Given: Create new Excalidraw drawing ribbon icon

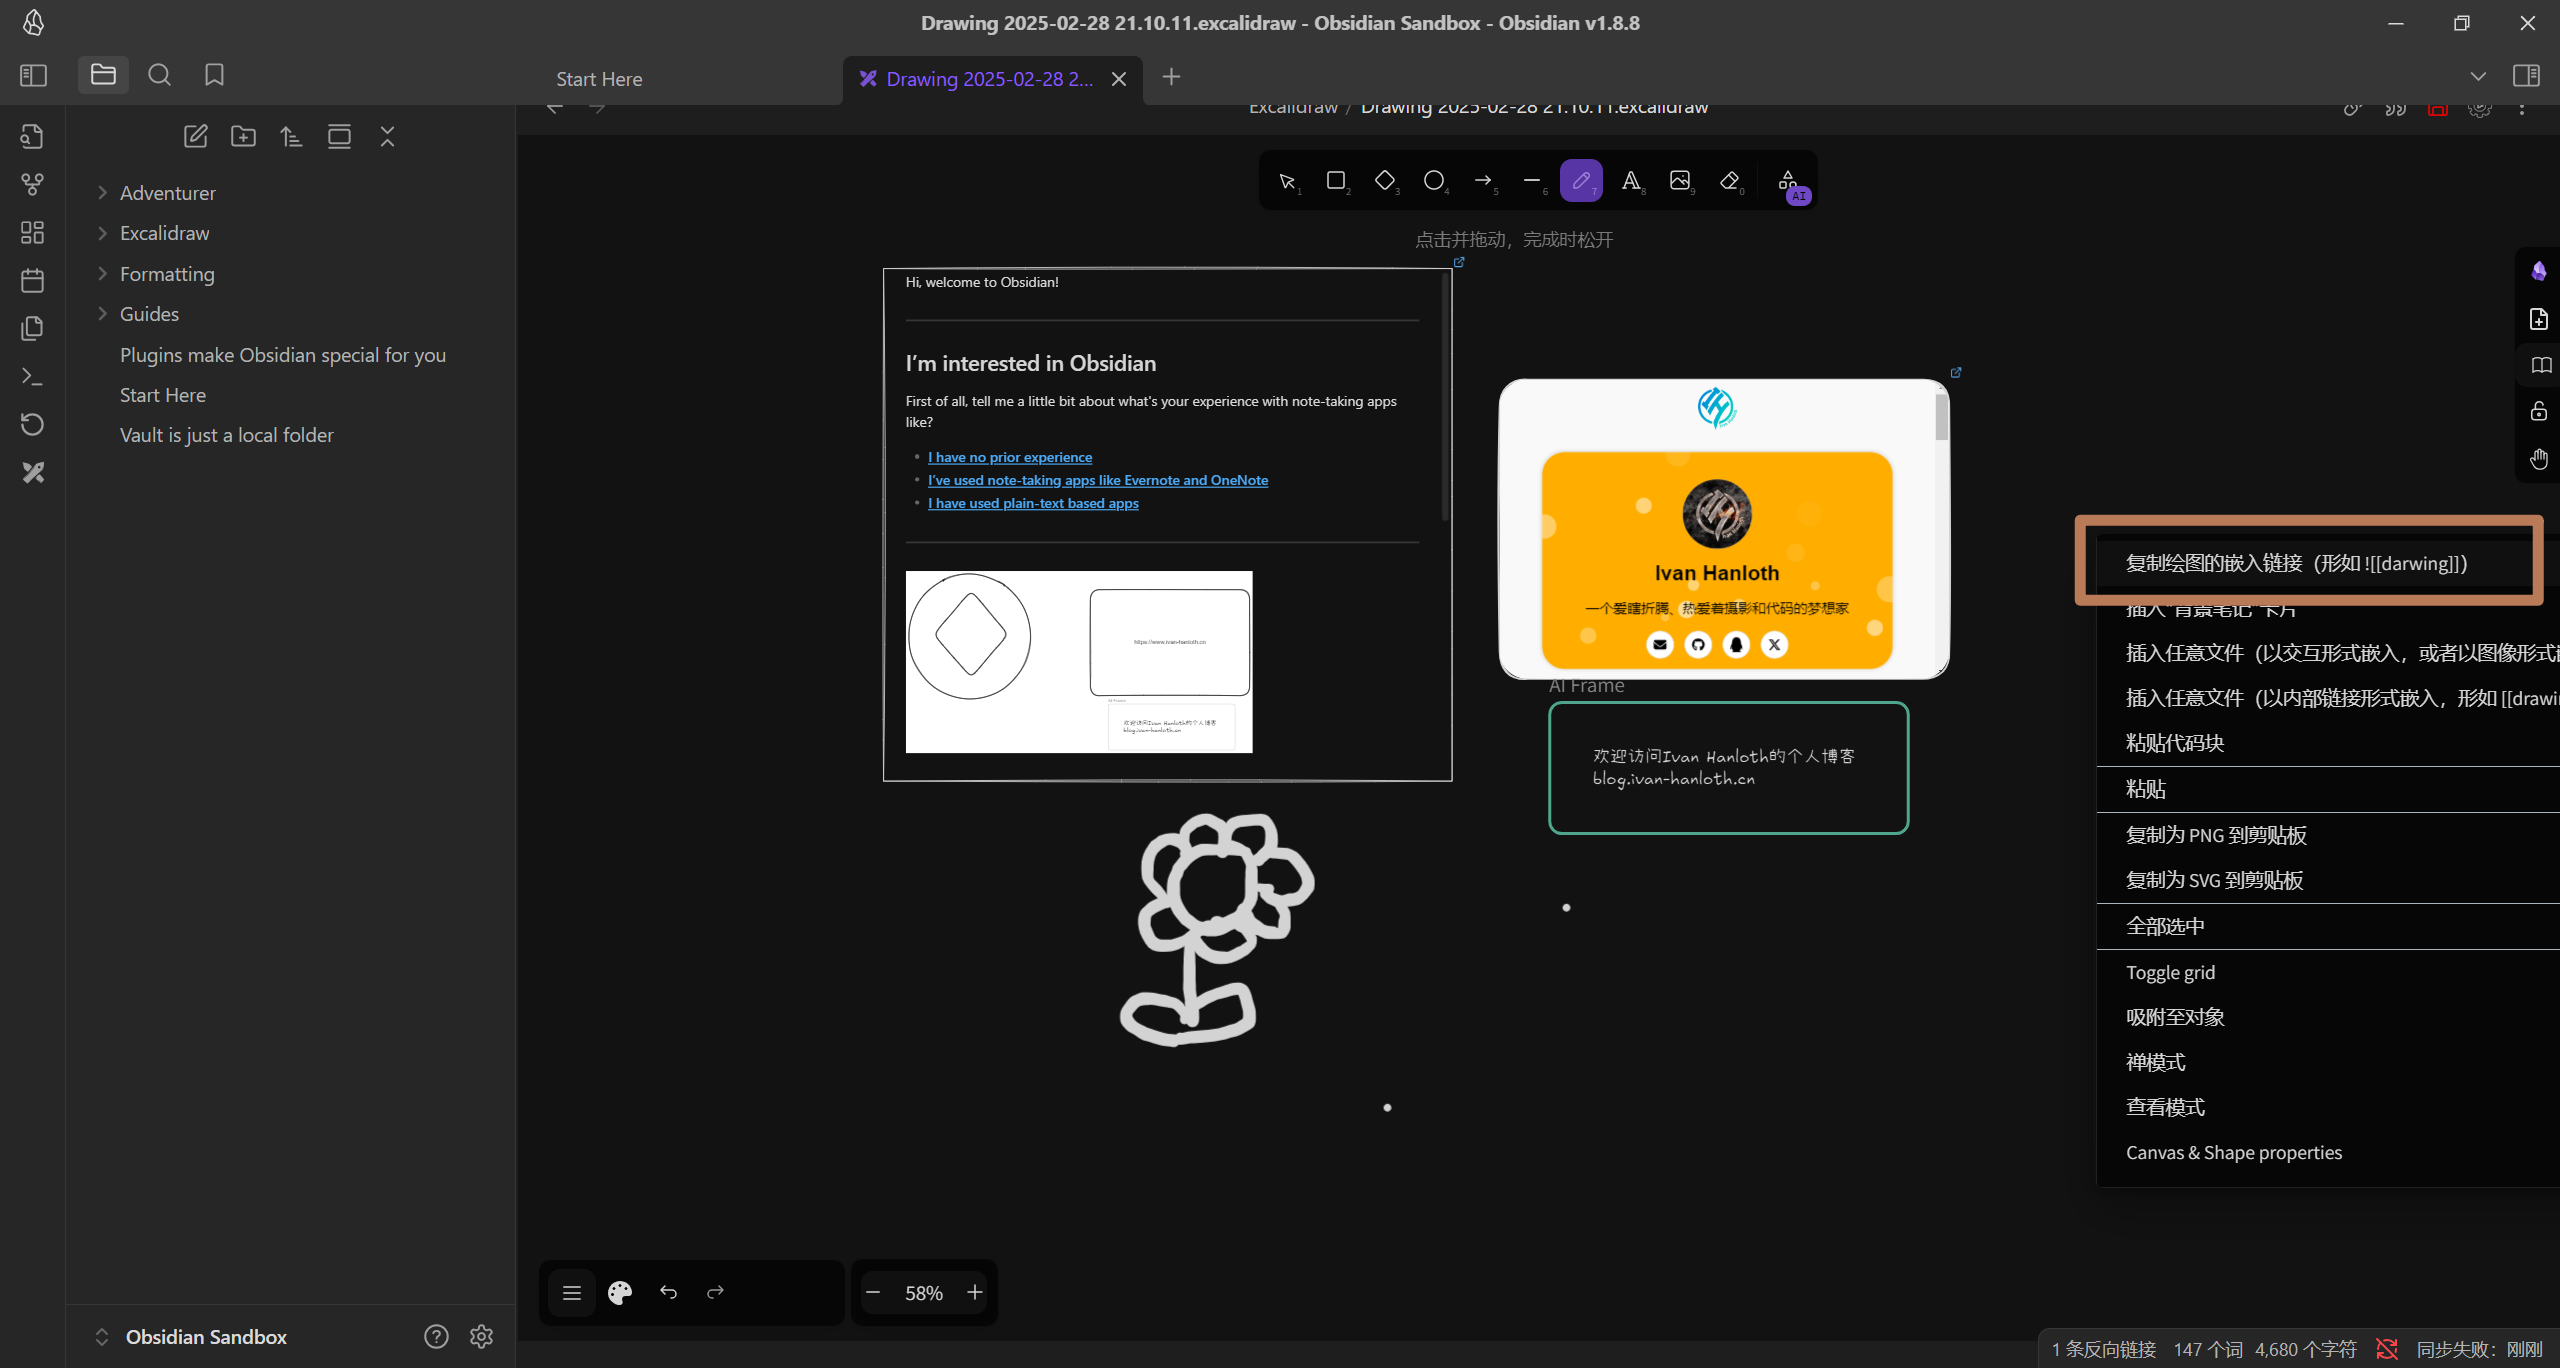Looking at the screenshot, I should [x=32, y=473].
